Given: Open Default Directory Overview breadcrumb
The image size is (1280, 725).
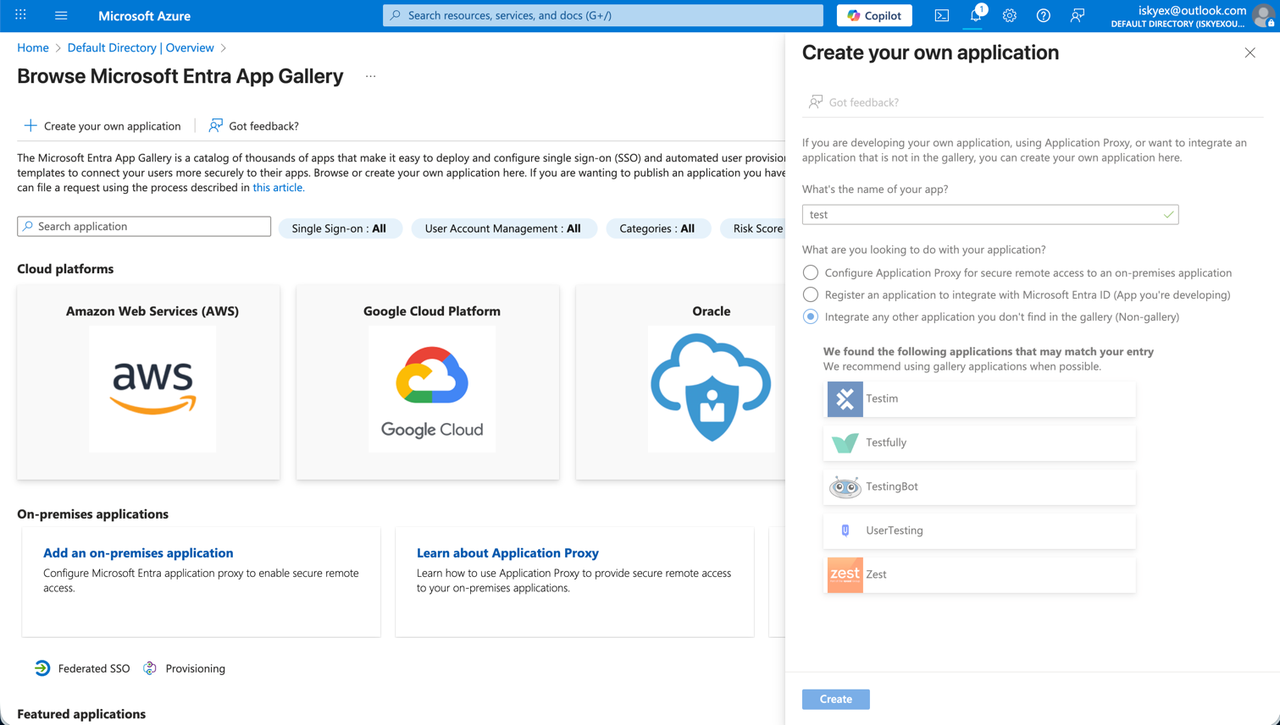Looking at the screenshot, I should click(x=141, y=47).
